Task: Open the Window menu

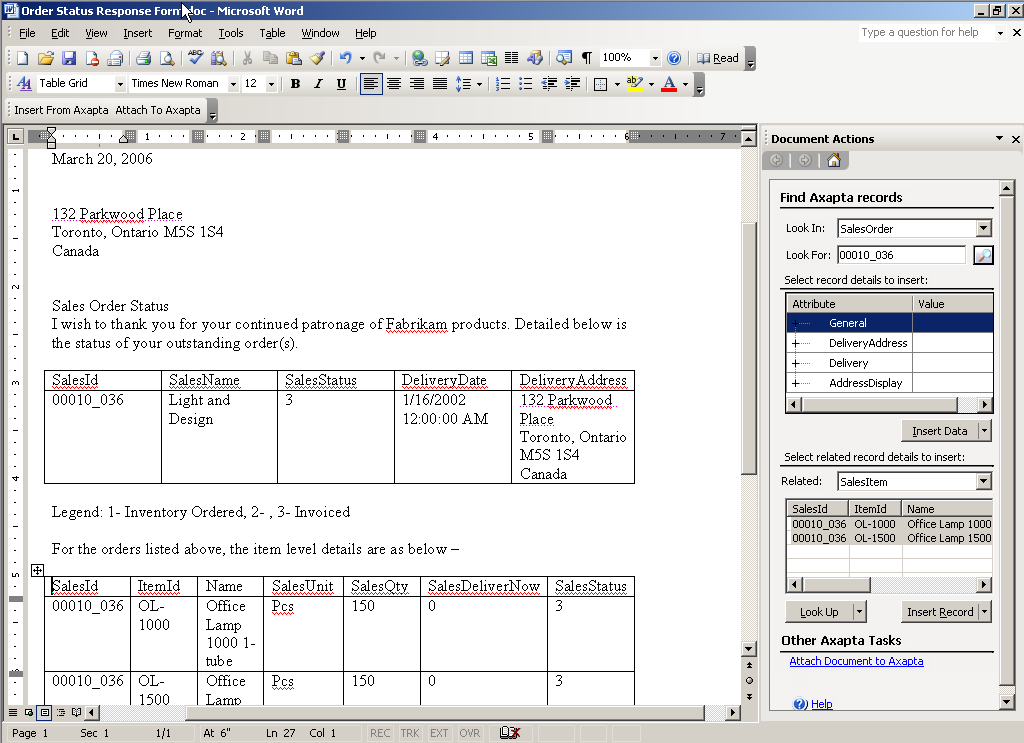Action: pos(320,33)
